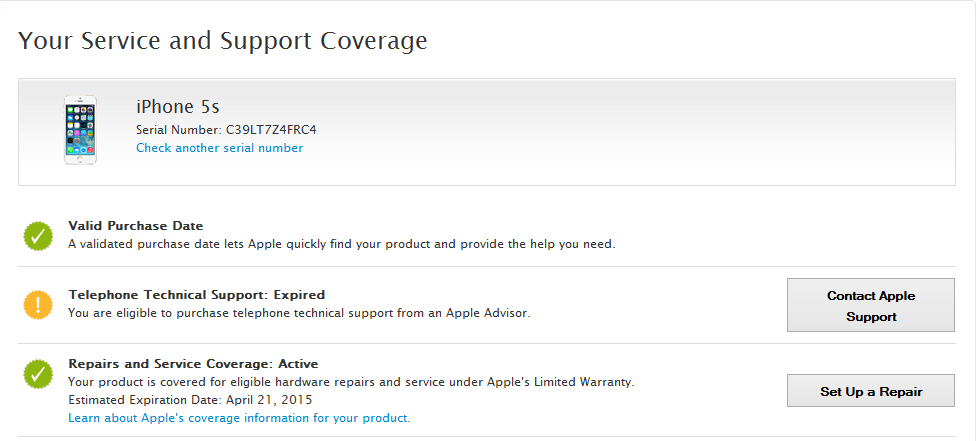Click the iPhone 5s product image

coord(80,130)
